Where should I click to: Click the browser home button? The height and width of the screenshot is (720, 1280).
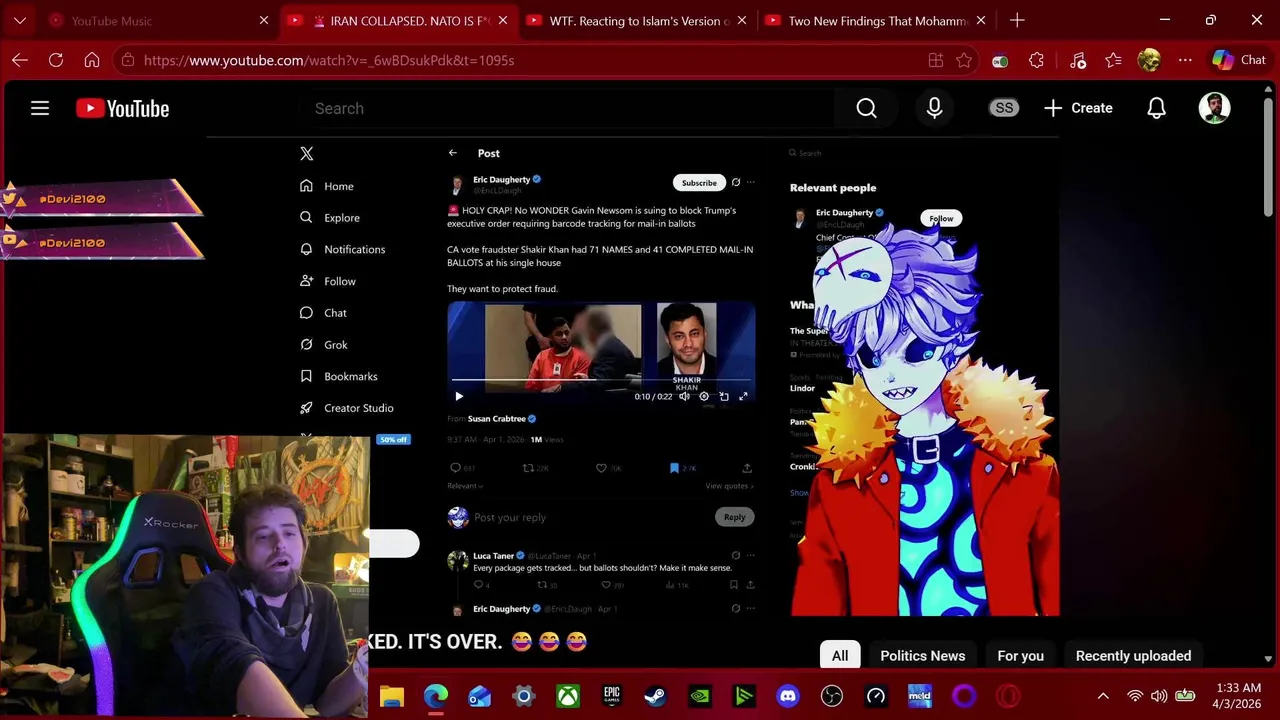(x=92, y=60)
